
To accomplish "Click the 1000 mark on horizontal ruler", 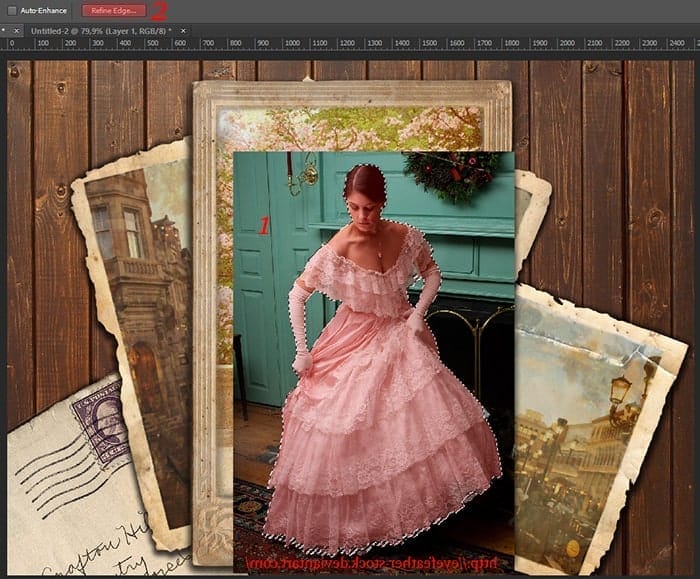I will coord(292,43).
